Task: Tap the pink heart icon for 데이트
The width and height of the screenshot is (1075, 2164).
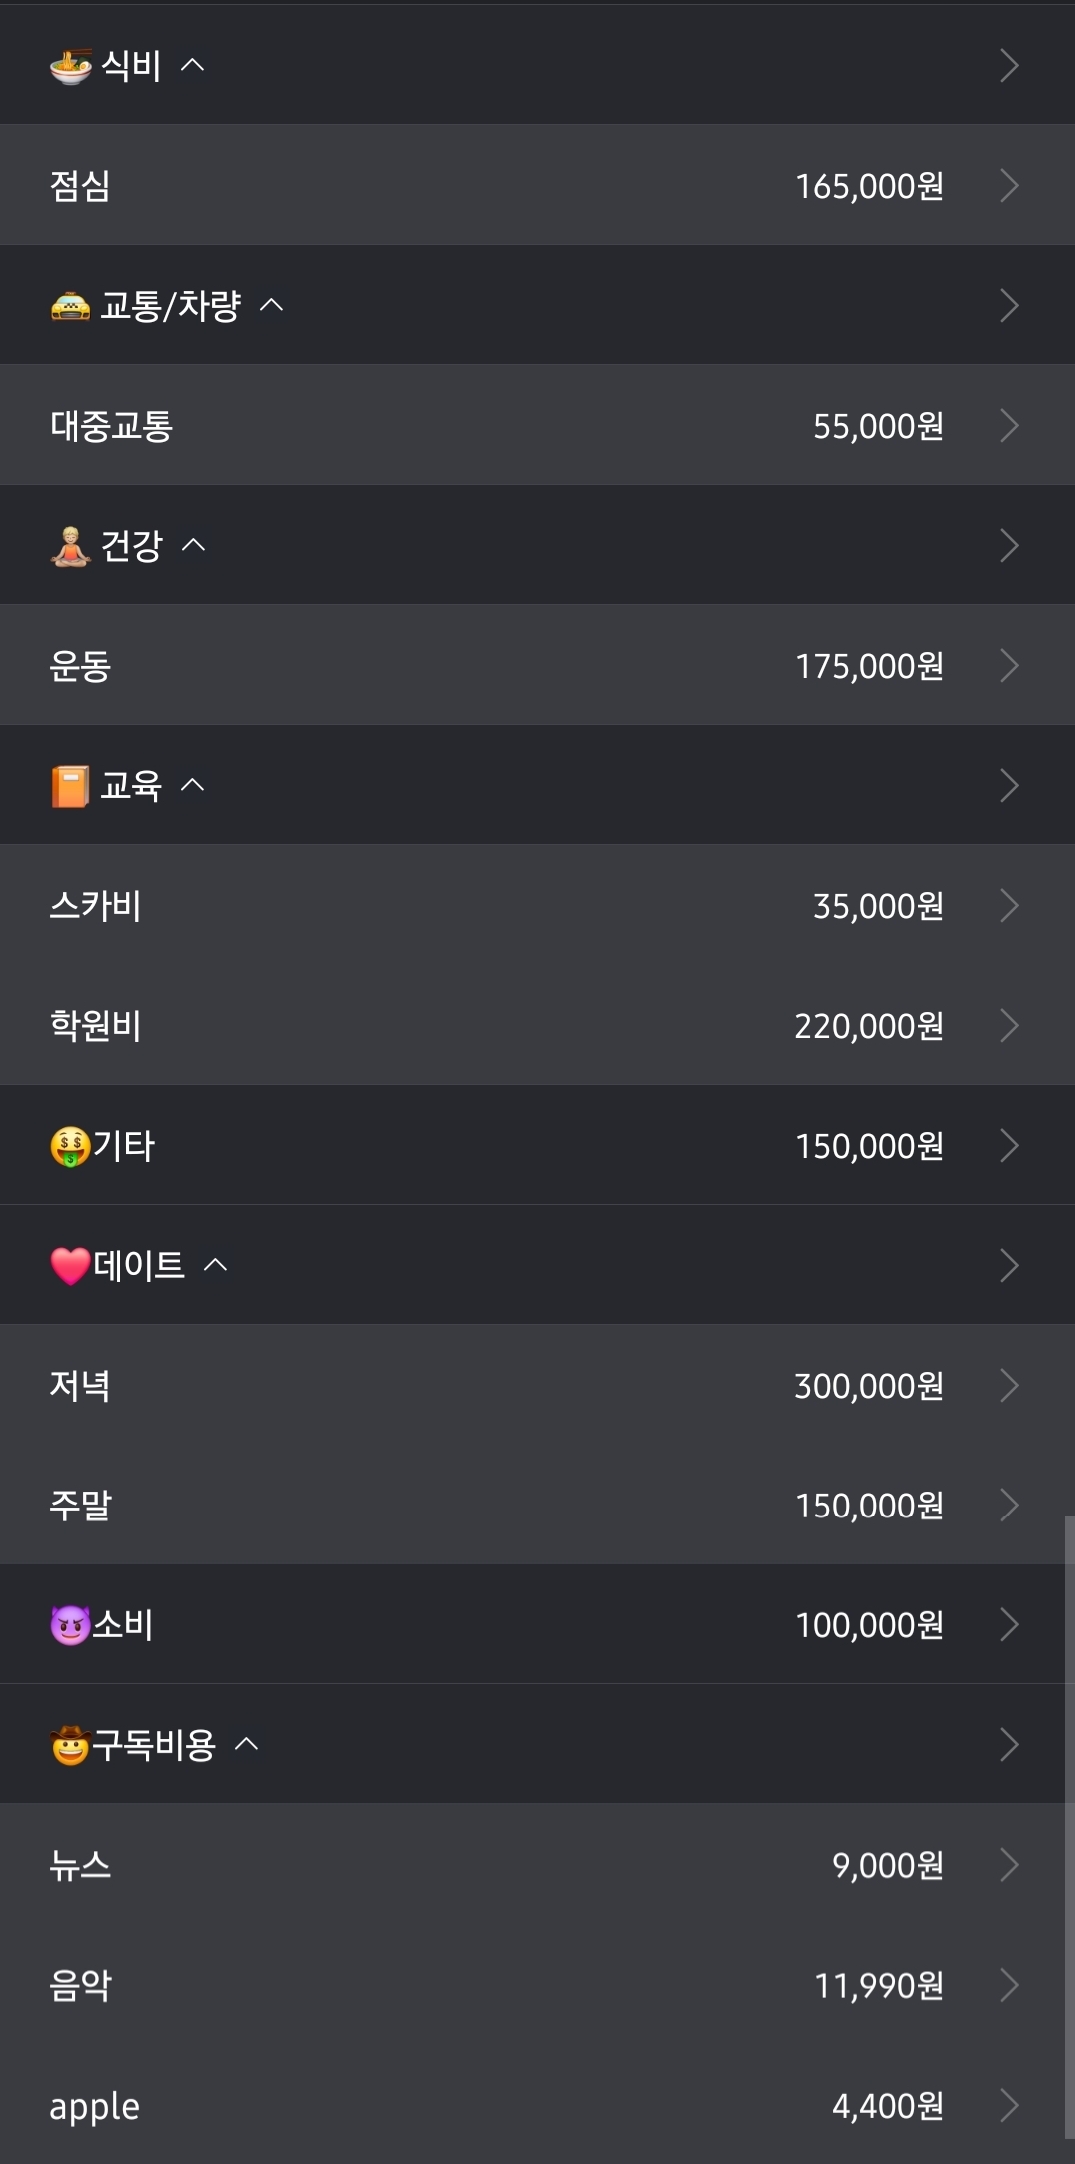Action: click(x=70, y=1266)
